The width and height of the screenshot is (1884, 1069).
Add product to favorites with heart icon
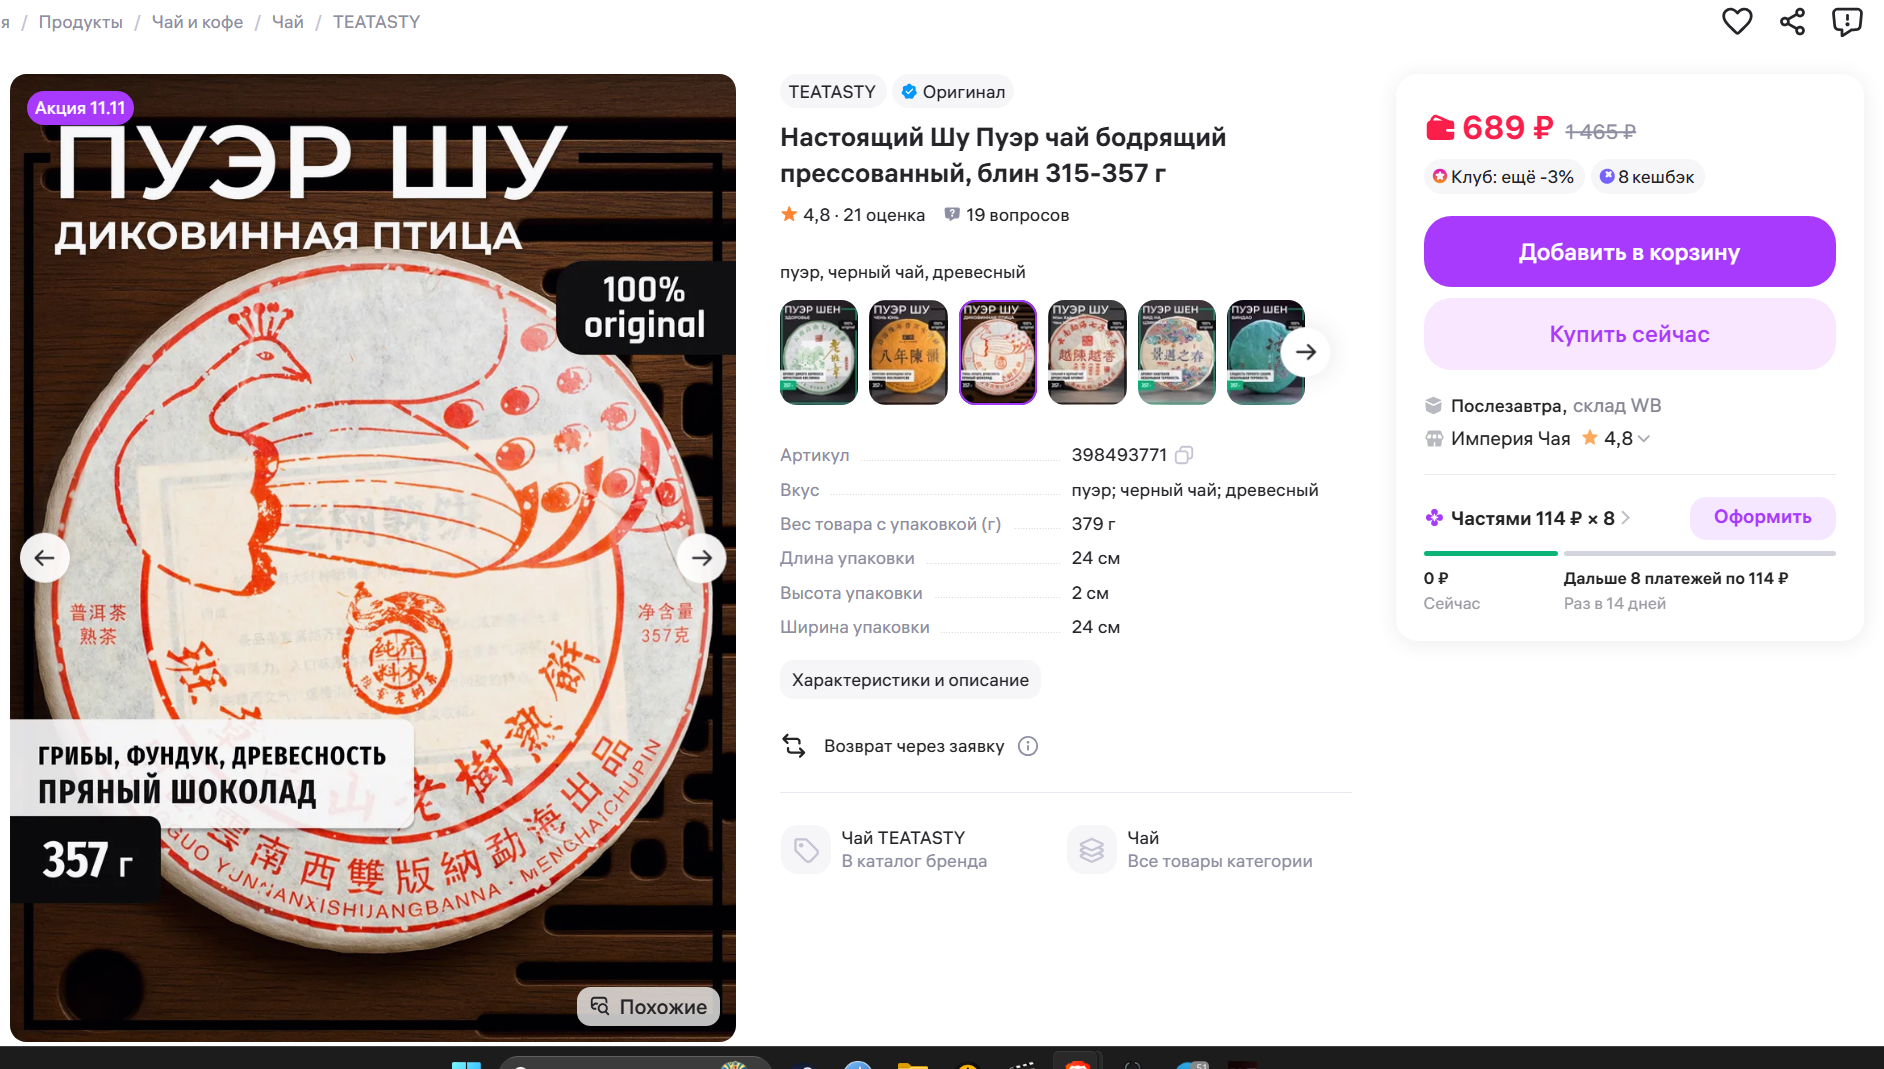point(1737,21)
